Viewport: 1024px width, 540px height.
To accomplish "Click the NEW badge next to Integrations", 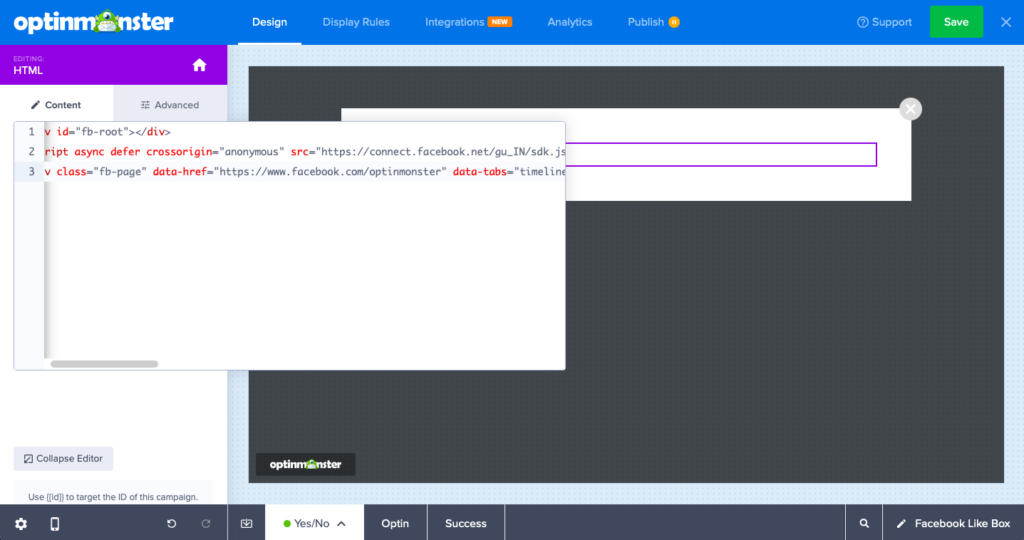I will pos(500,22).
